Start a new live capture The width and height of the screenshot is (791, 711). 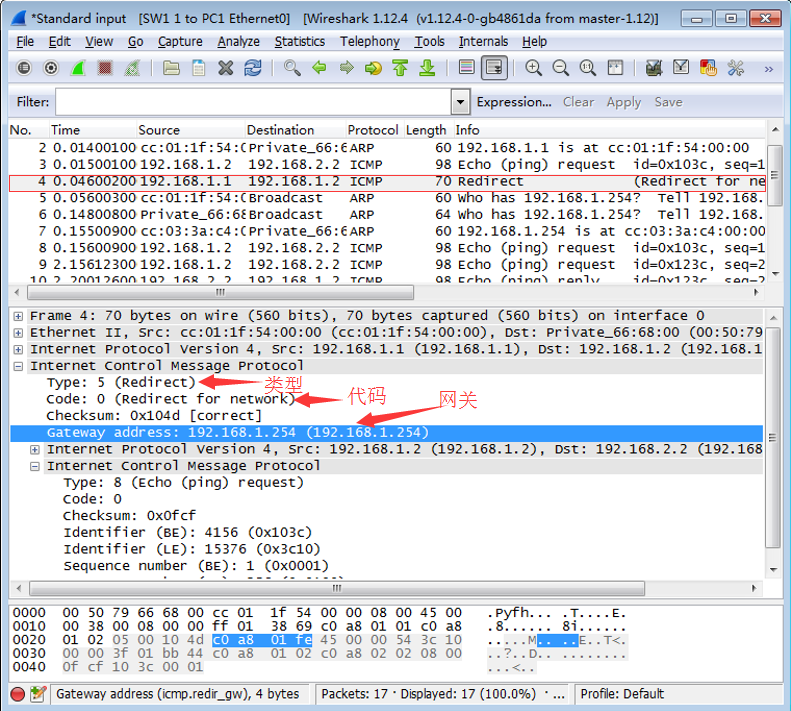tap(78, 68)
